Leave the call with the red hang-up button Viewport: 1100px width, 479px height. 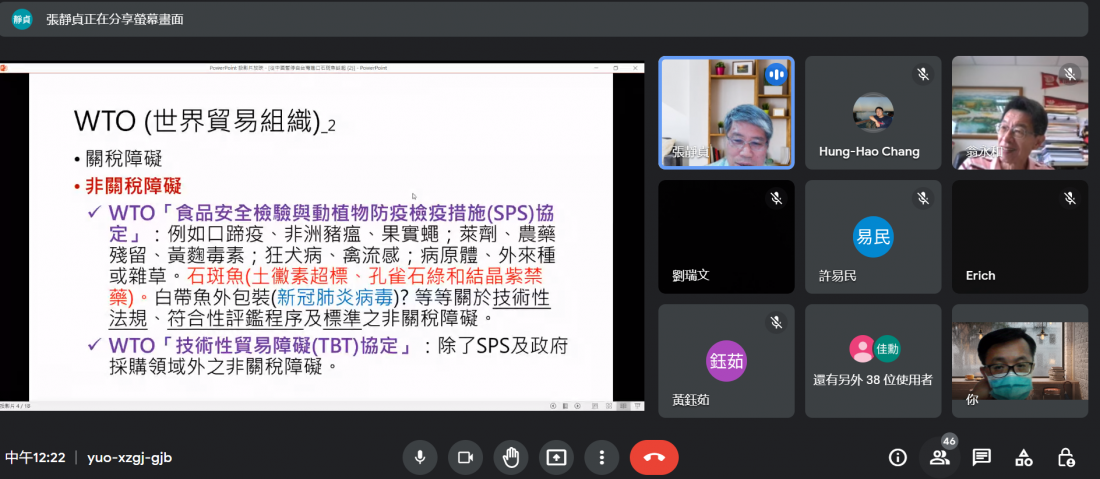654,457
